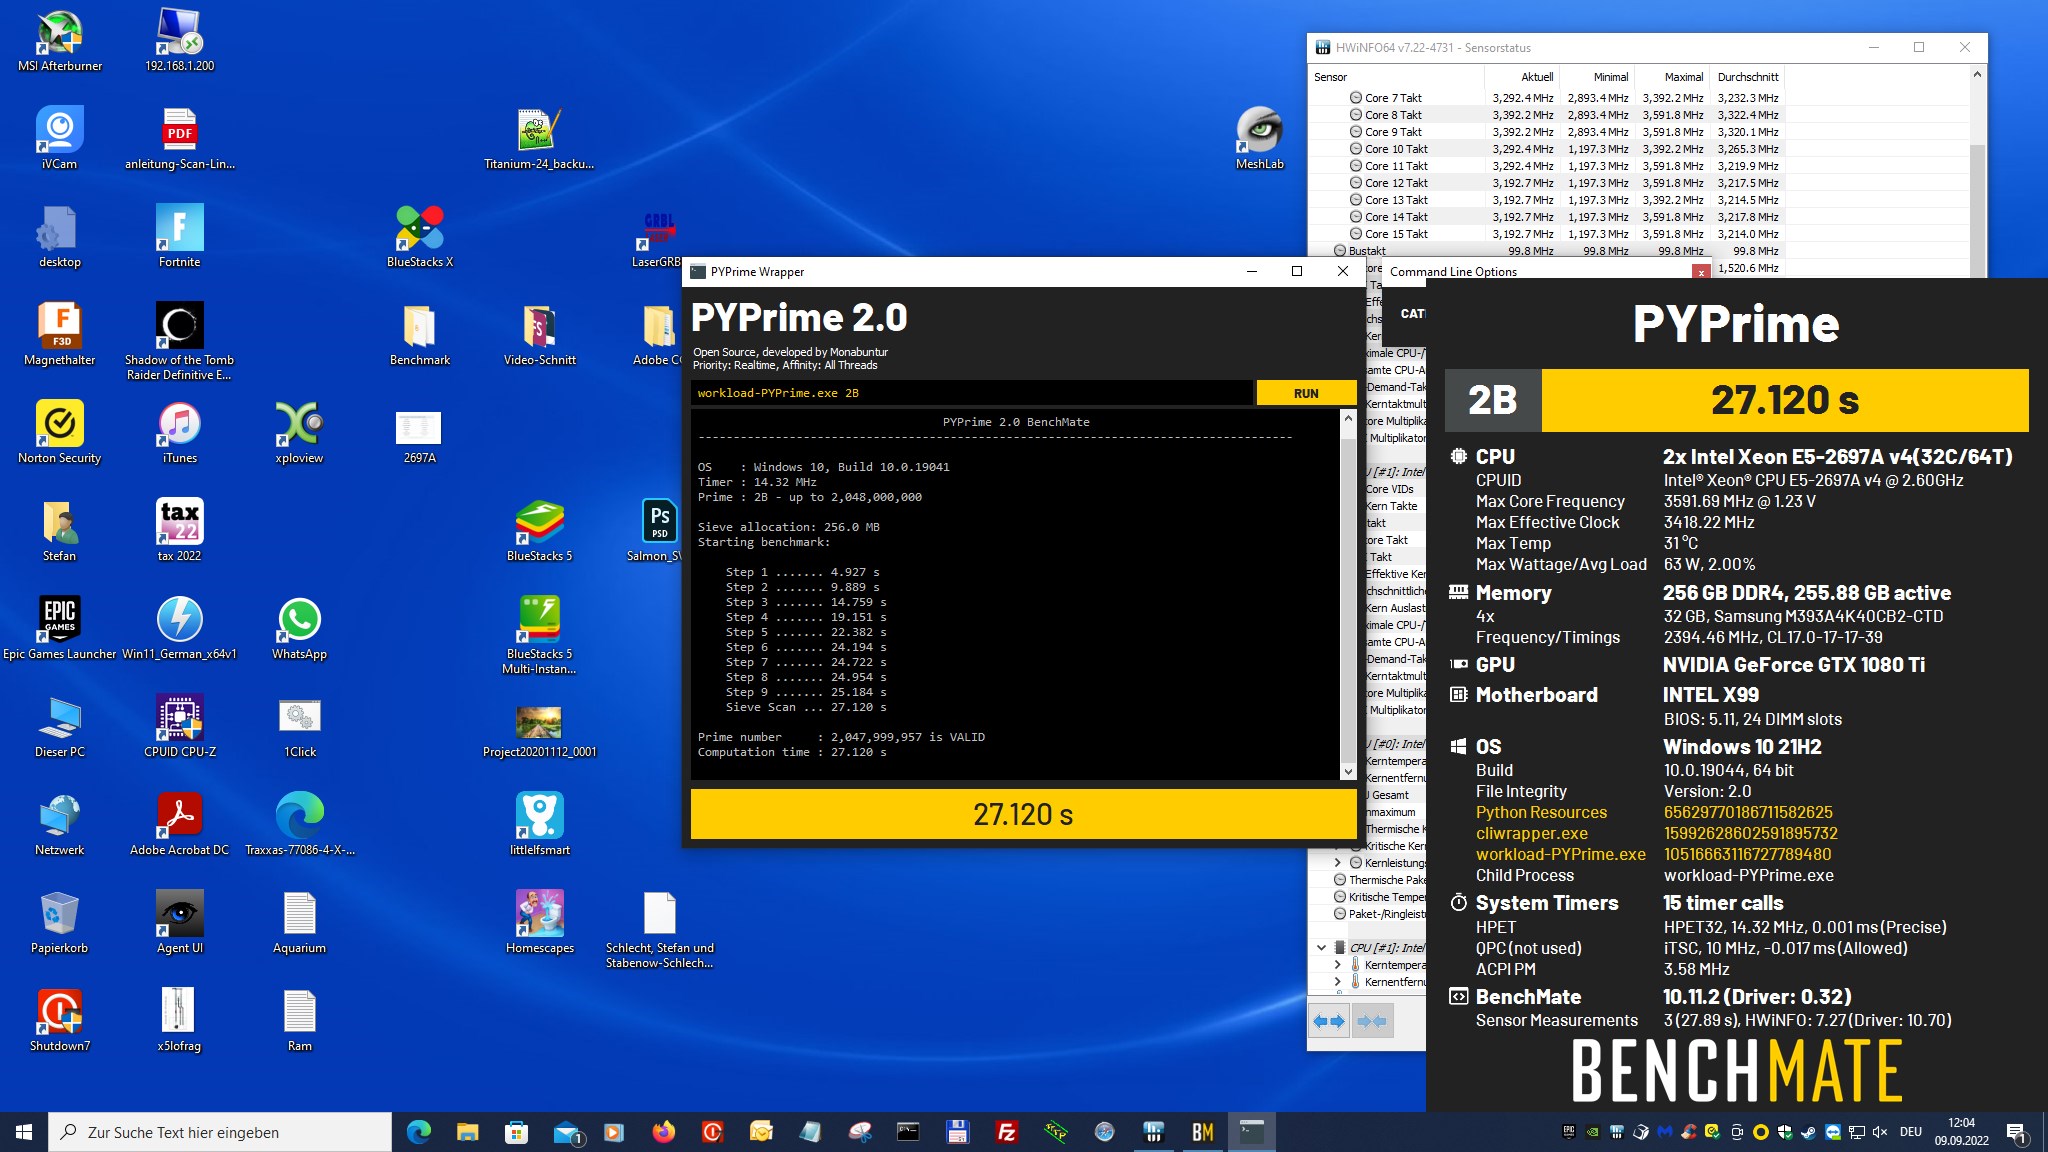Open the BlueStacks X desktop icon
Image resolution: width=2048 pixels, height=1152 pixels.
420,236
